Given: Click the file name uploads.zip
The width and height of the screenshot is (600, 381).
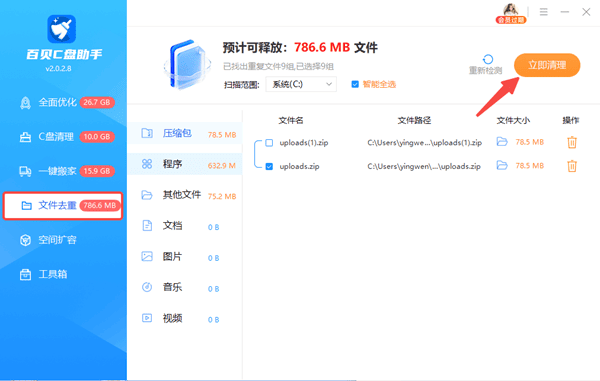Looking at the screenshot, I should (x=299, y=166).
